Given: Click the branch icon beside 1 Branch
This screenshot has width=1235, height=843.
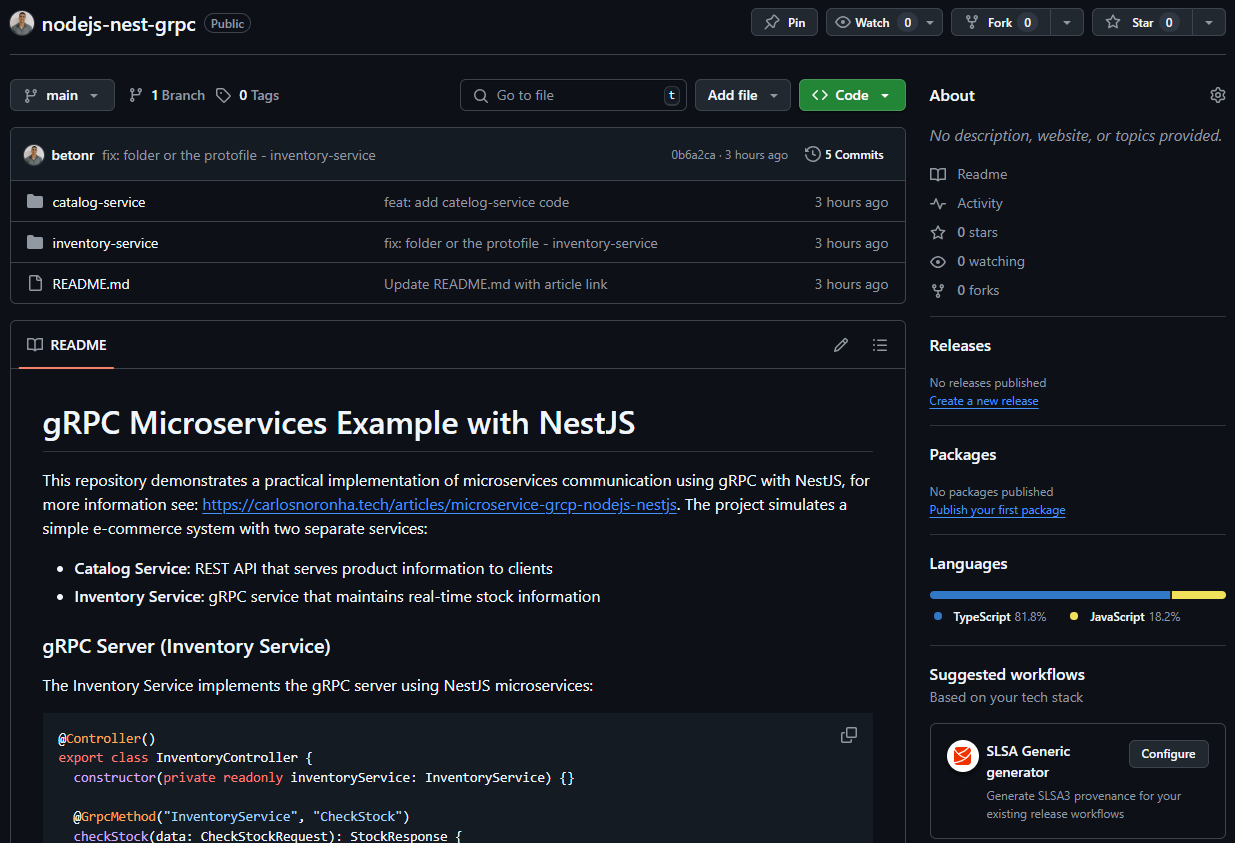Looking at the screenshot, I should click(x=136, y=95).
